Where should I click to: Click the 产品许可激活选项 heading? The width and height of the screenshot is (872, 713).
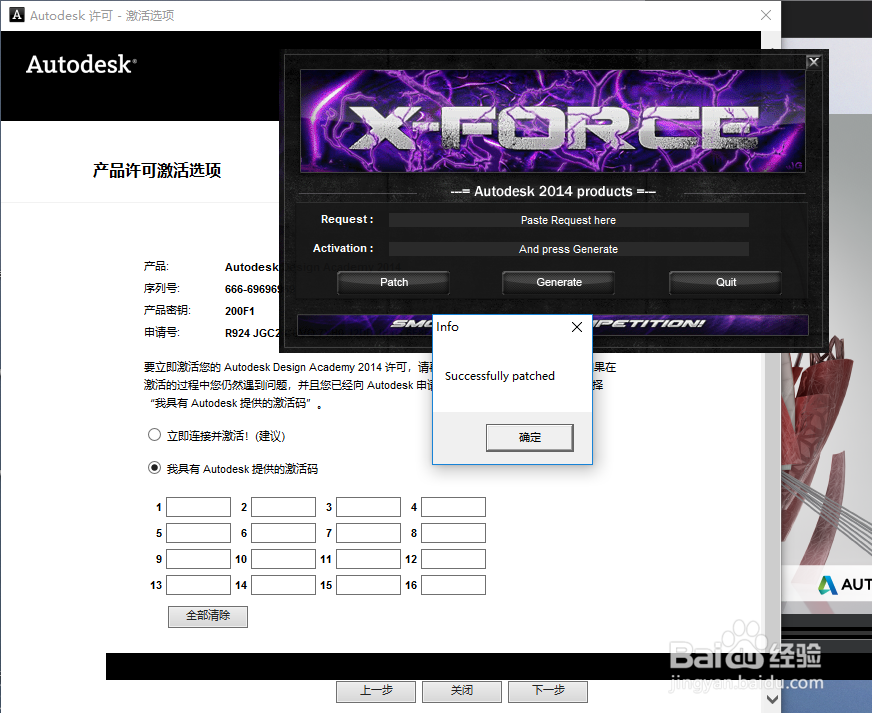click(x=157, y=170)
